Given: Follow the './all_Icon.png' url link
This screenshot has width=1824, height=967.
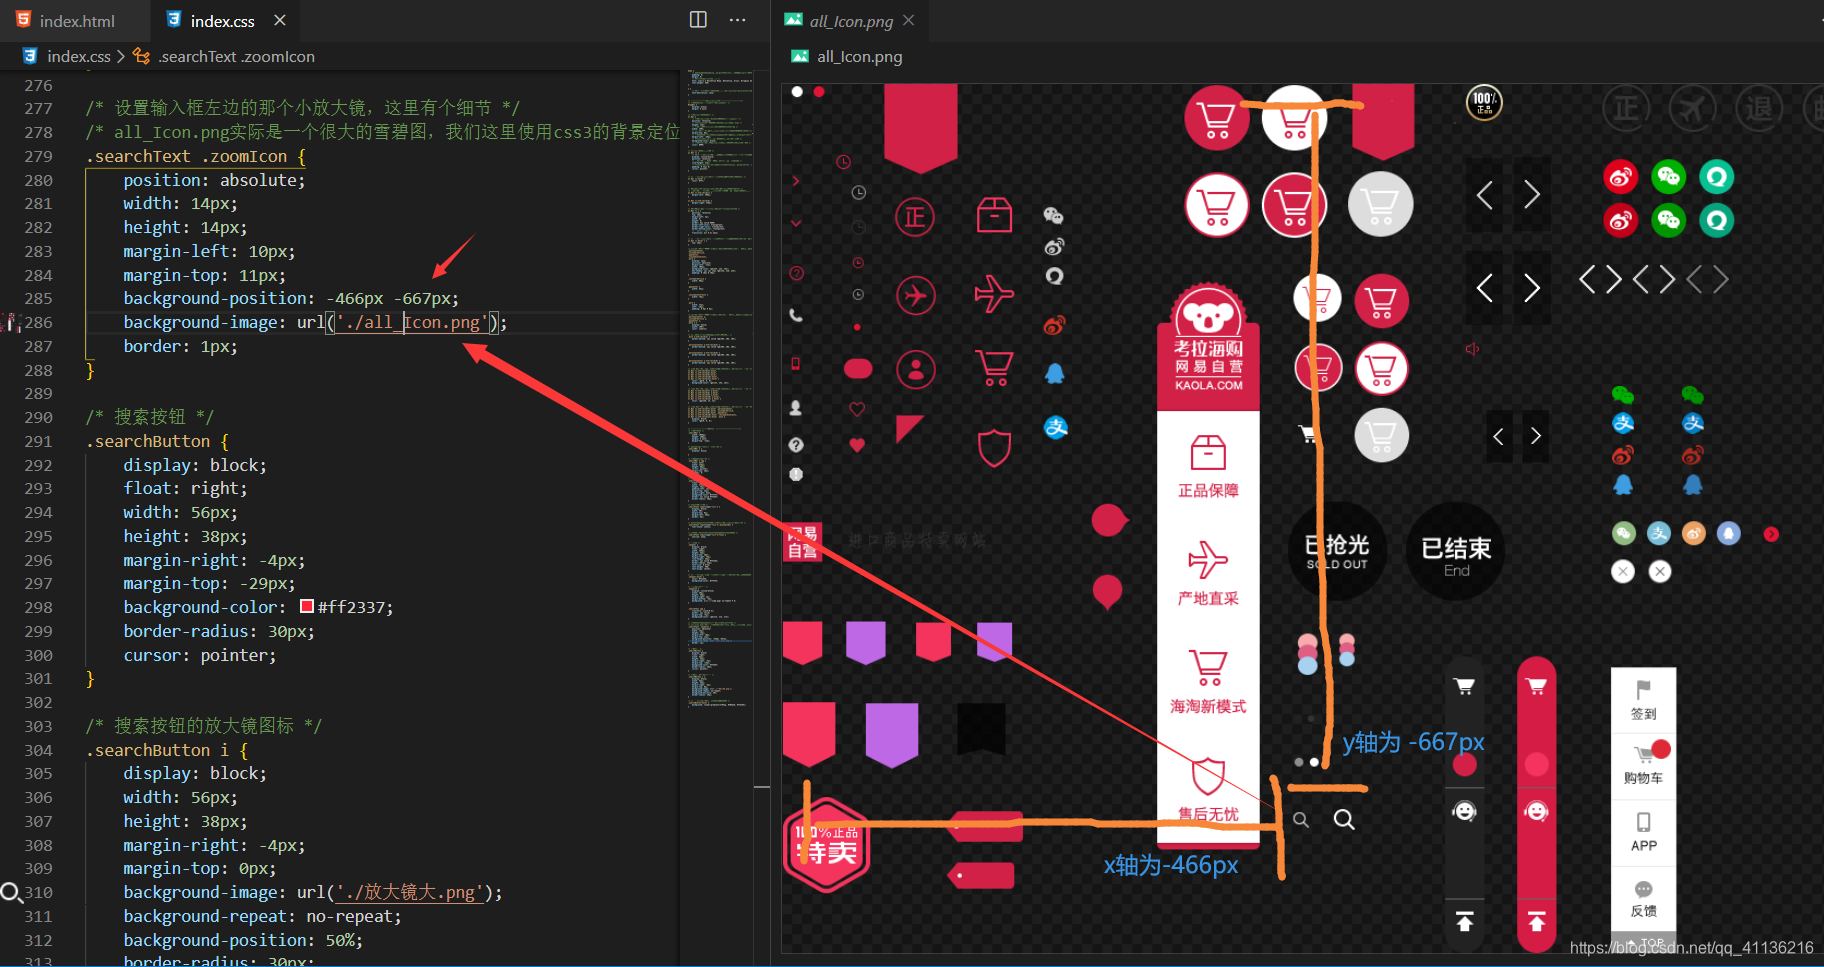Looking at the screenshot, I should [x=412, y=322].
